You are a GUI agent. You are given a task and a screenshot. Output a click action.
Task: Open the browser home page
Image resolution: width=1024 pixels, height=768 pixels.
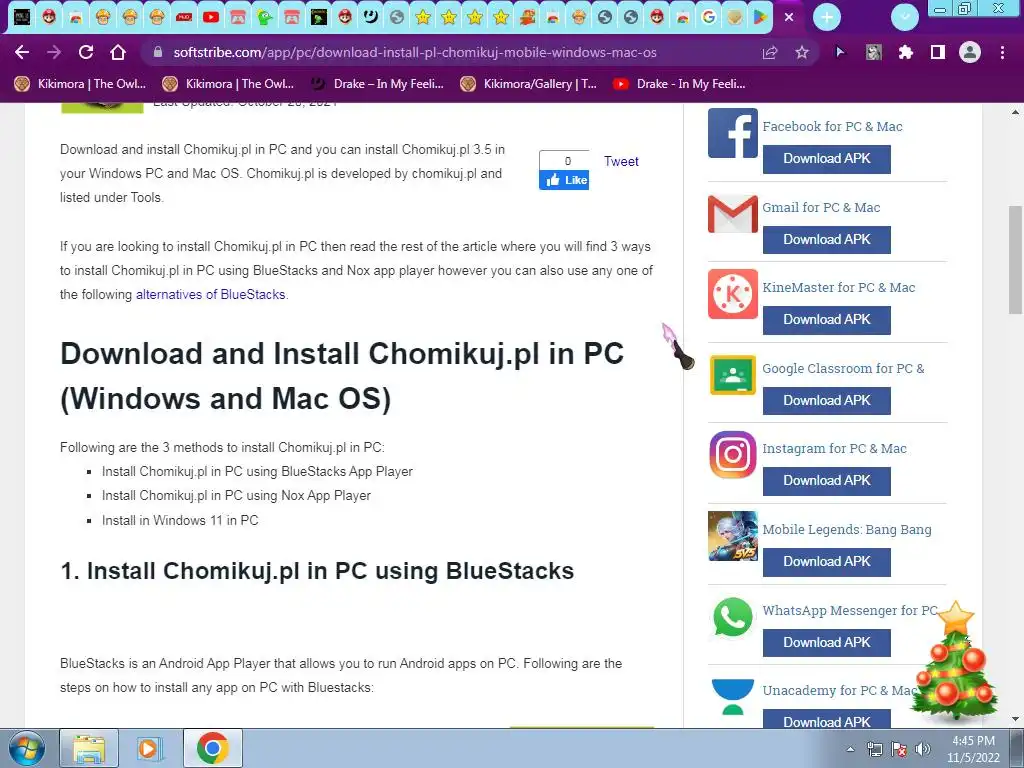coord(118,52)
